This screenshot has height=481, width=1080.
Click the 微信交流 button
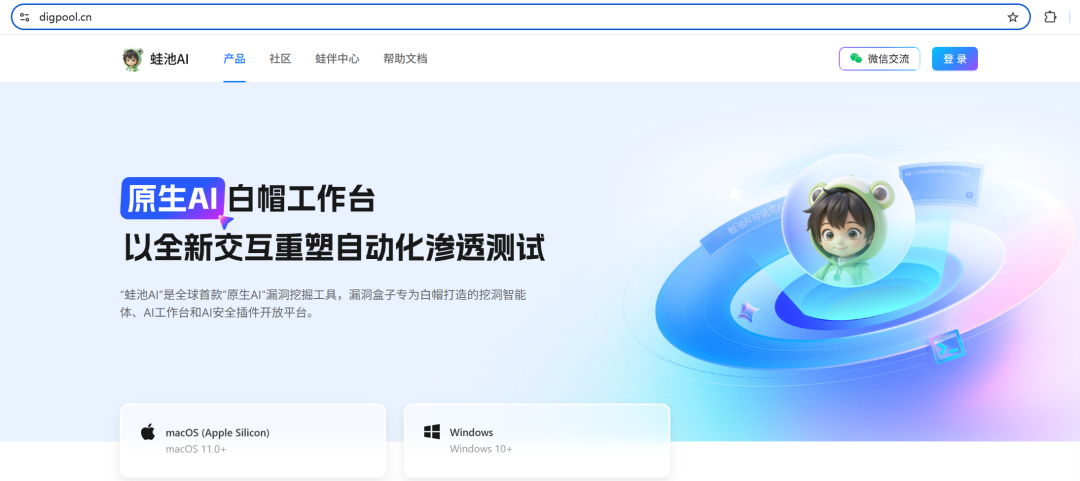point(880,59)
